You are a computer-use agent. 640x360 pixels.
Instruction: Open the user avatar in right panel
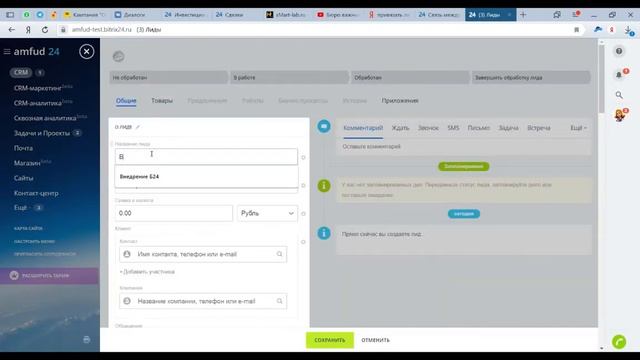click(x=620, y=115)
